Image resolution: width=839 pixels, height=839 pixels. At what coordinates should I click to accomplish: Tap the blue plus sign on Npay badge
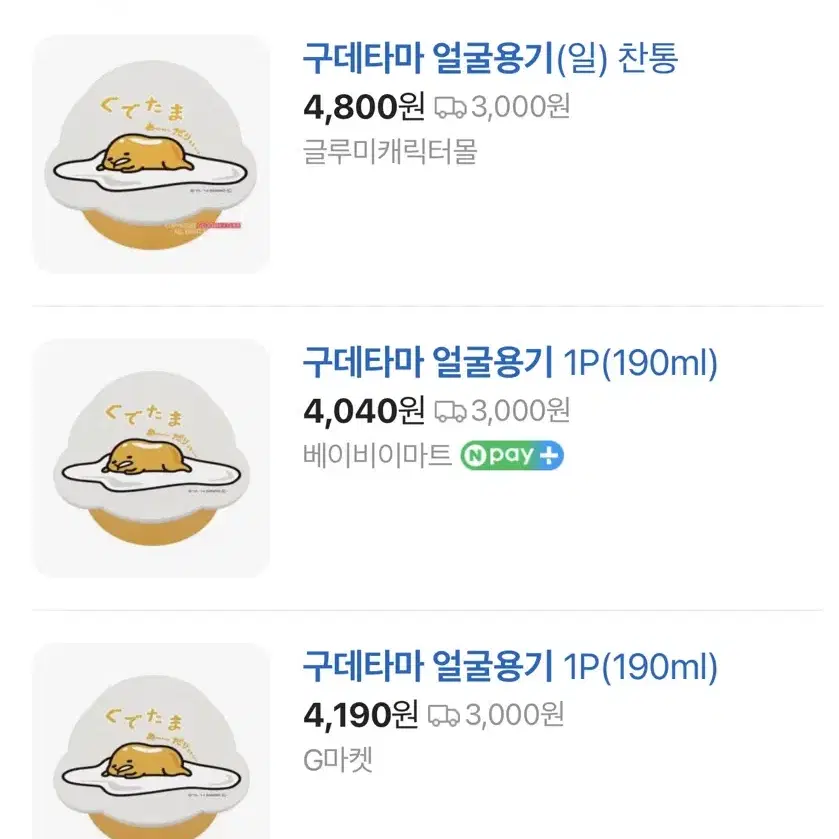(549, 455)
